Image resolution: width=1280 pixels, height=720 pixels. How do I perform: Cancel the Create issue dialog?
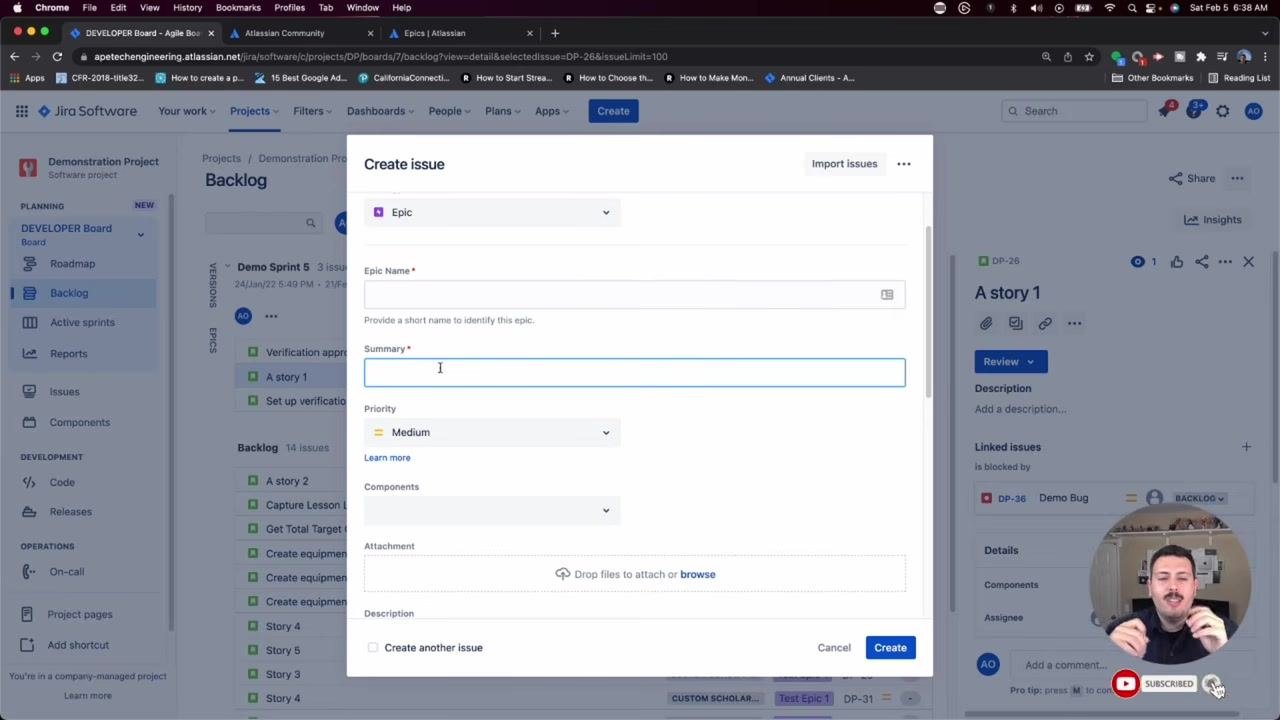(834, 648)
